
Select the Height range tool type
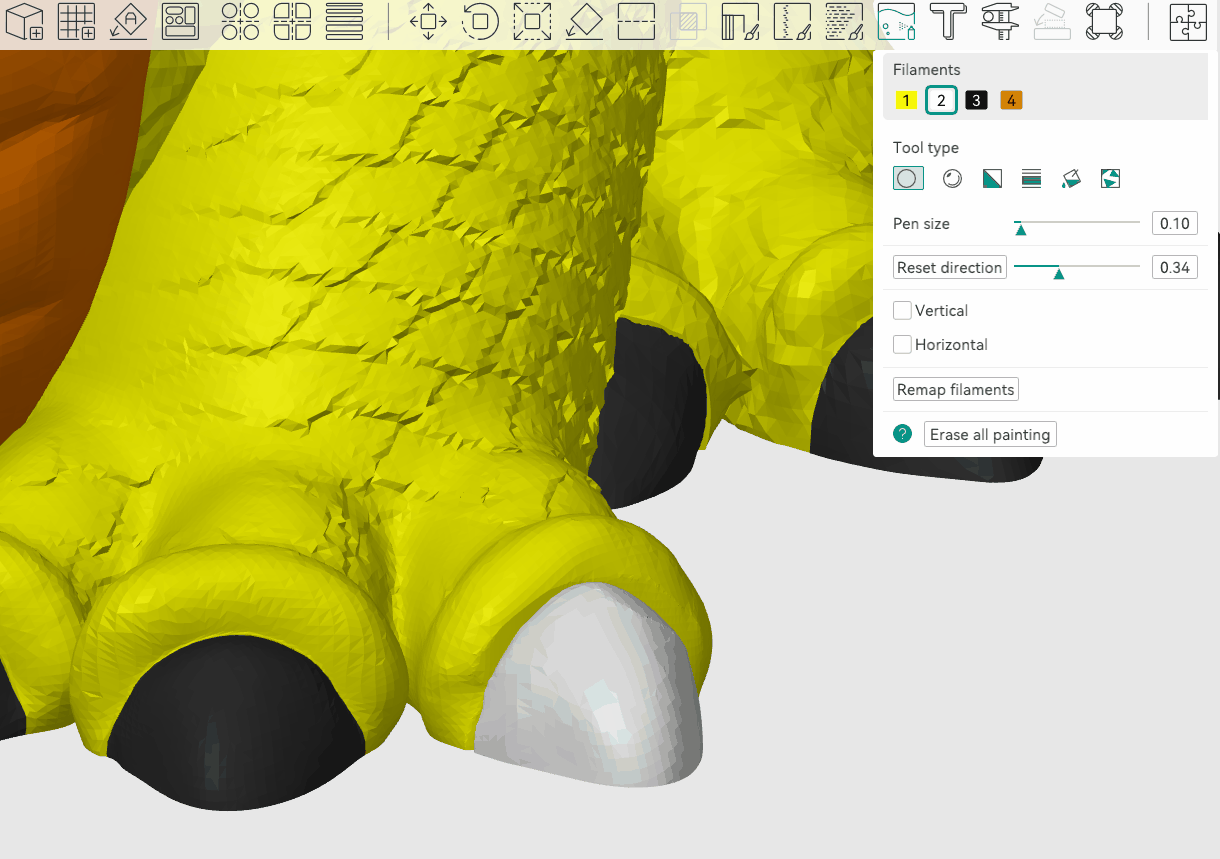pyautogui.click(x=1031, y=179)
